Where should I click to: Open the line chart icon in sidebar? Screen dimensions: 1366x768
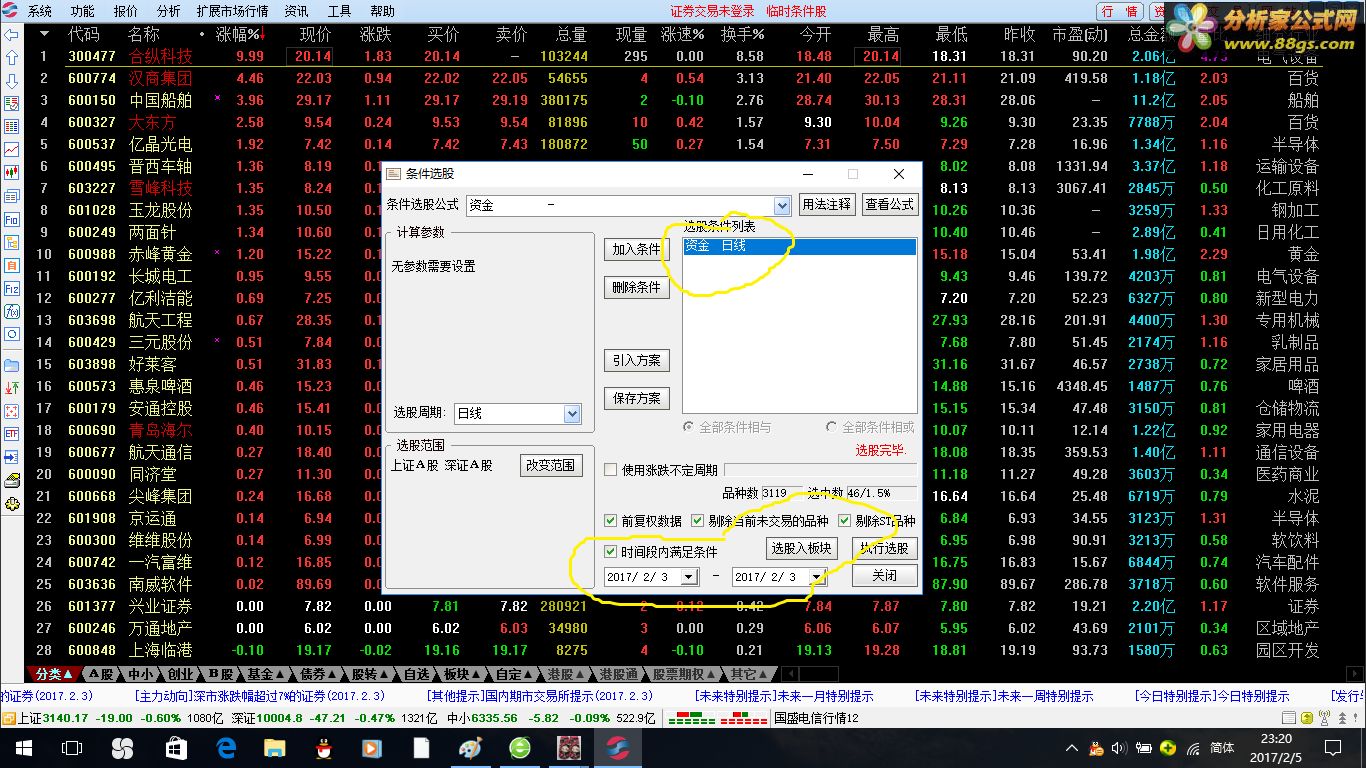coord(12,150)
